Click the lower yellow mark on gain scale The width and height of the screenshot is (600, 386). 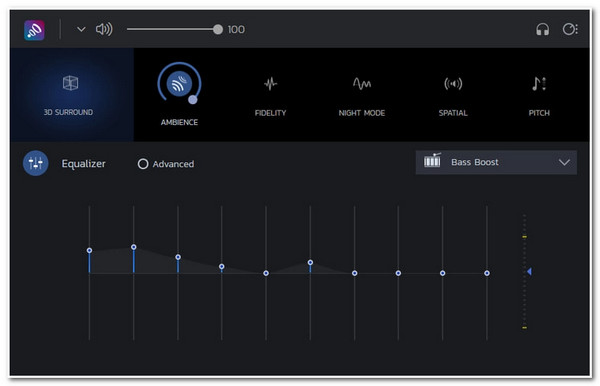pos(525,327)
